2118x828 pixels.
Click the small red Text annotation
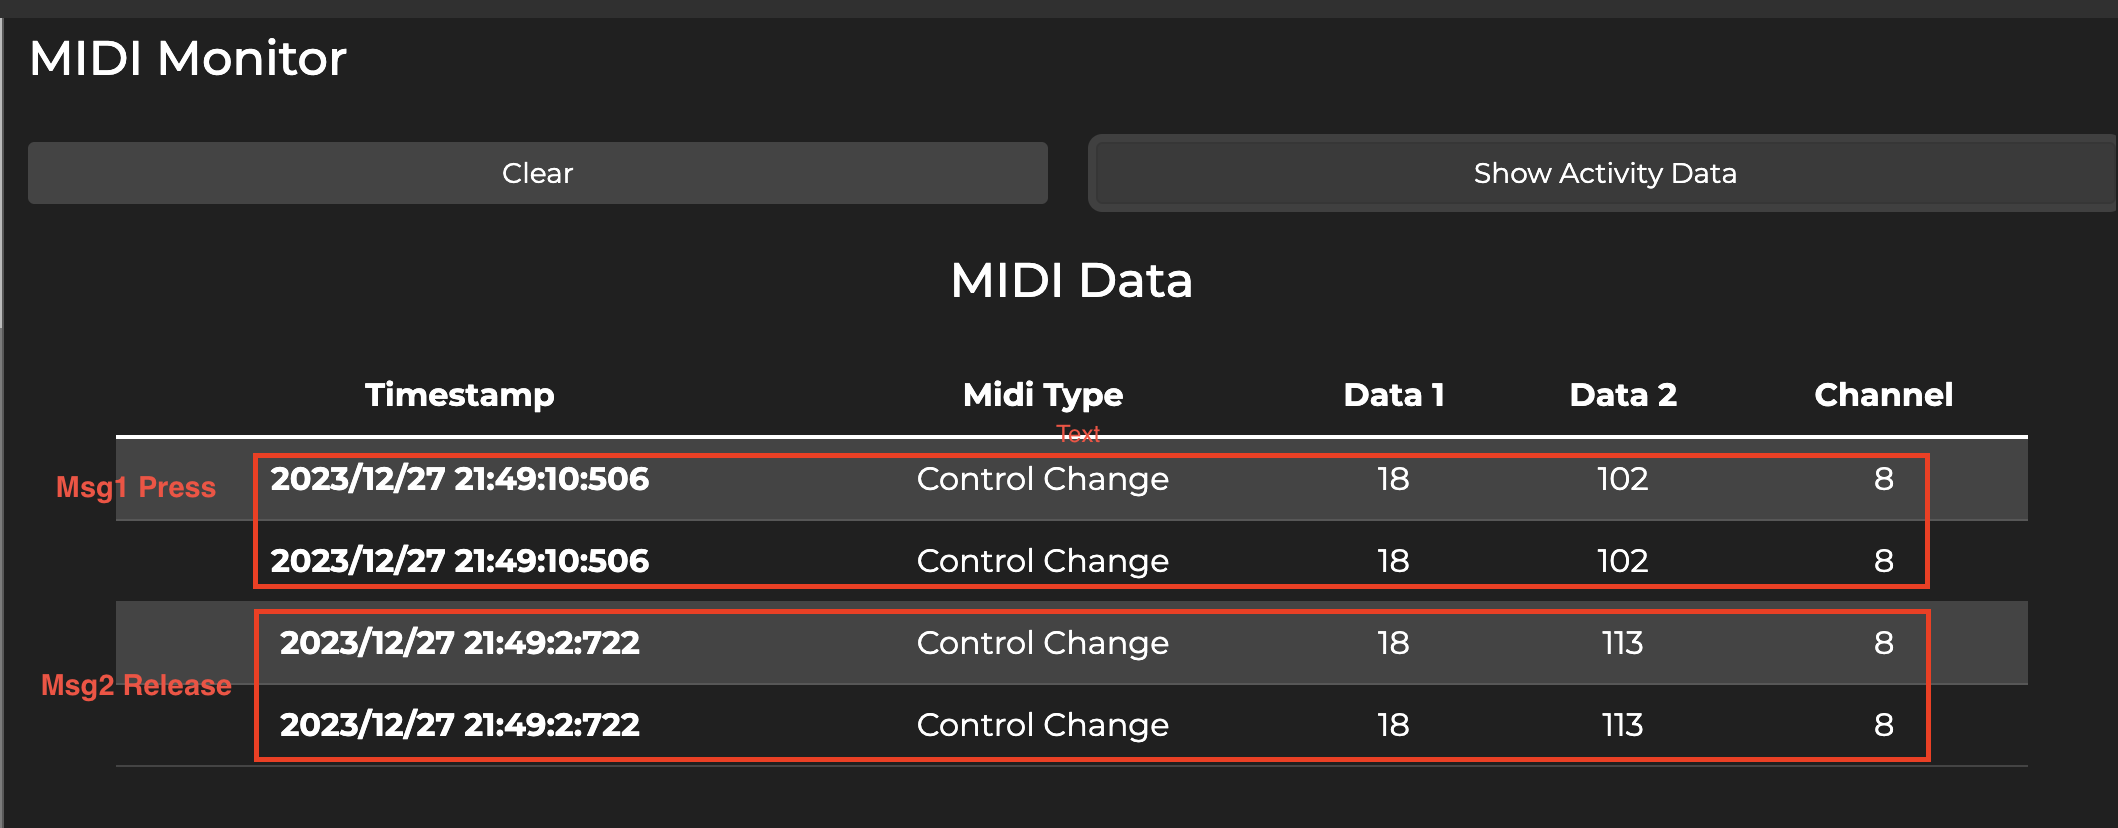[x=1078, y=434]
